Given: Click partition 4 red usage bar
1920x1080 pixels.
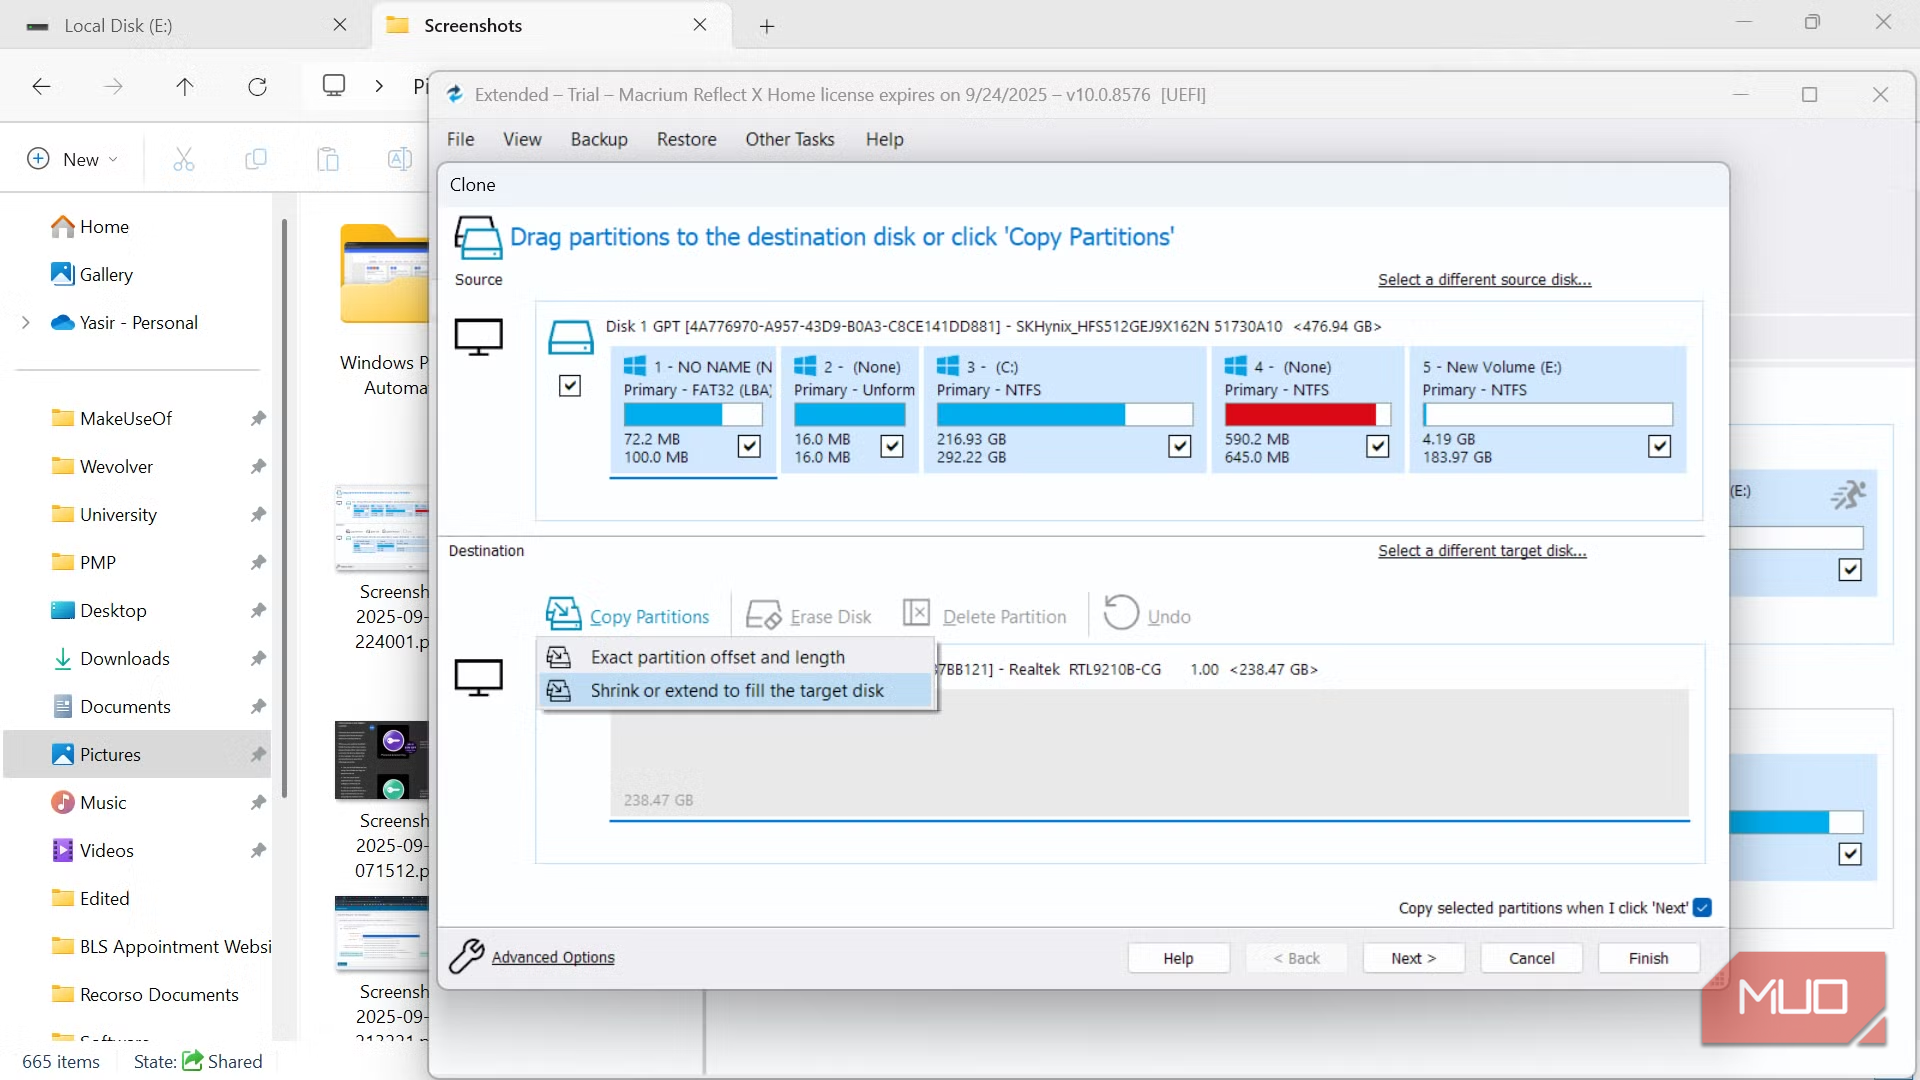Looking at the screenshot, I should tap(1307, 414).
